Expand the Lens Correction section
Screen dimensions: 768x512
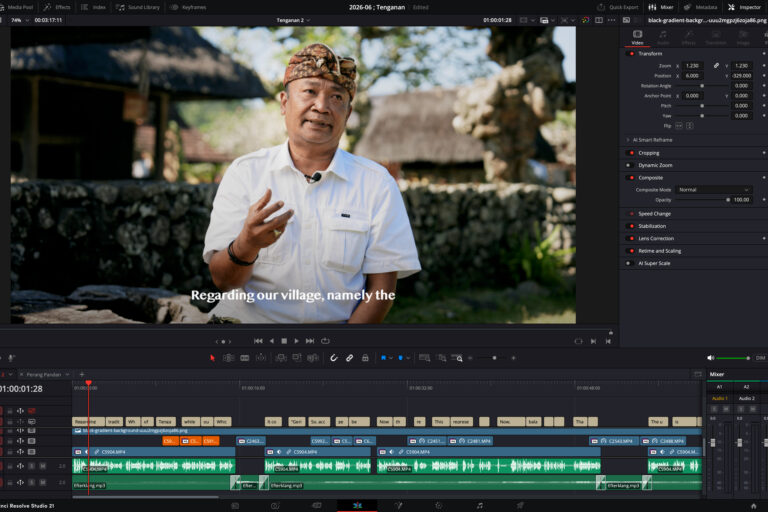[x=656, y=239]
